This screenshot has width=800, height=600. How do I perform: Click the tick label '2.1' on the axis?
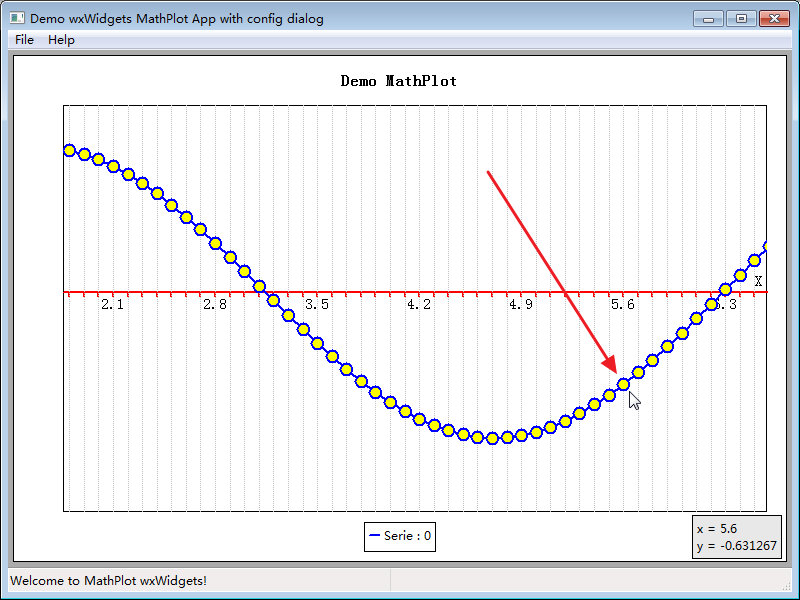click(111, 304)
